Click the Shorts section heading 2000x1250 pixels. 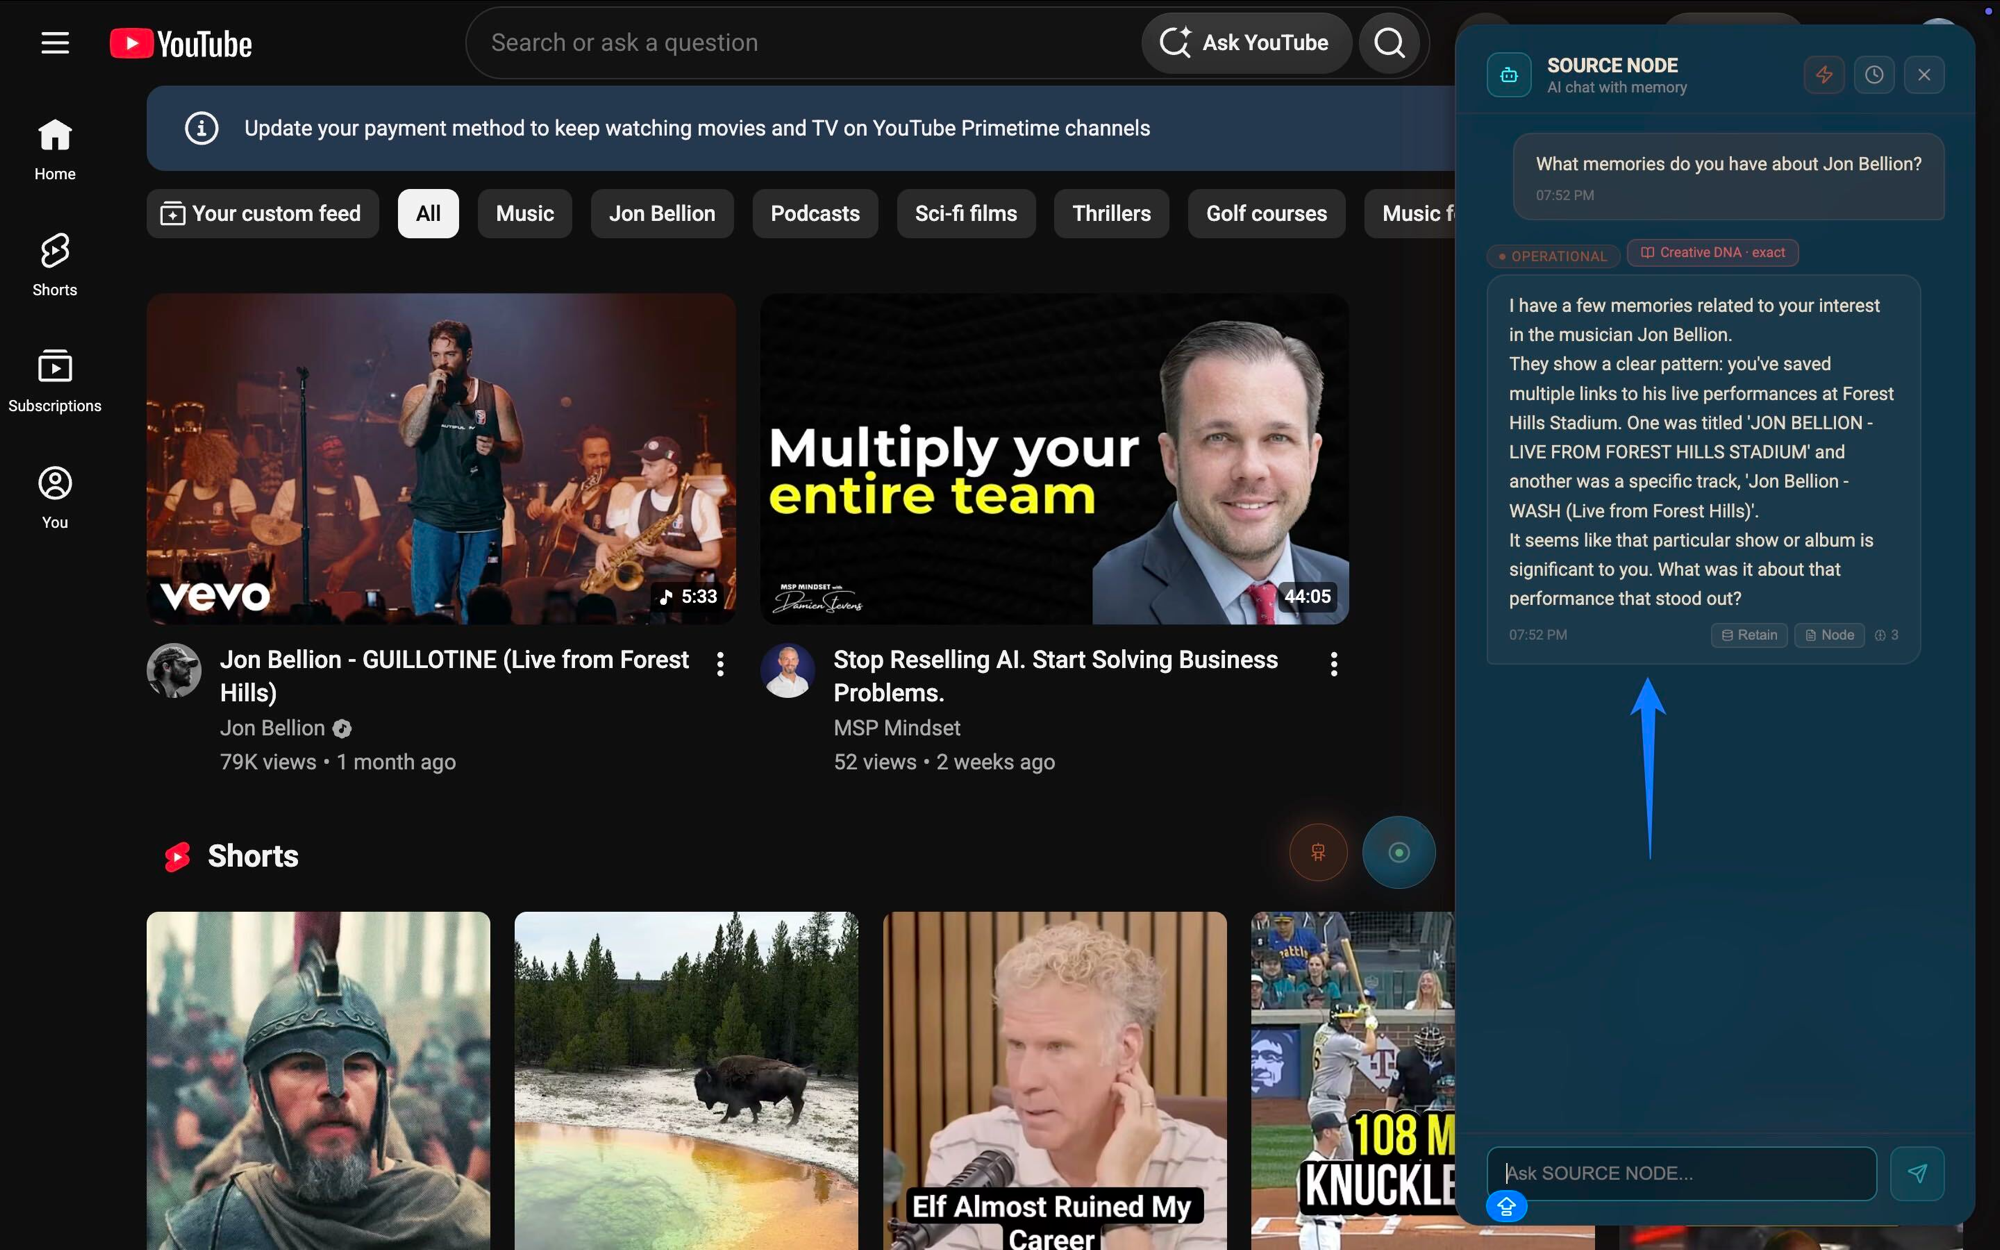pyautogui.click(x=253, y=857)
